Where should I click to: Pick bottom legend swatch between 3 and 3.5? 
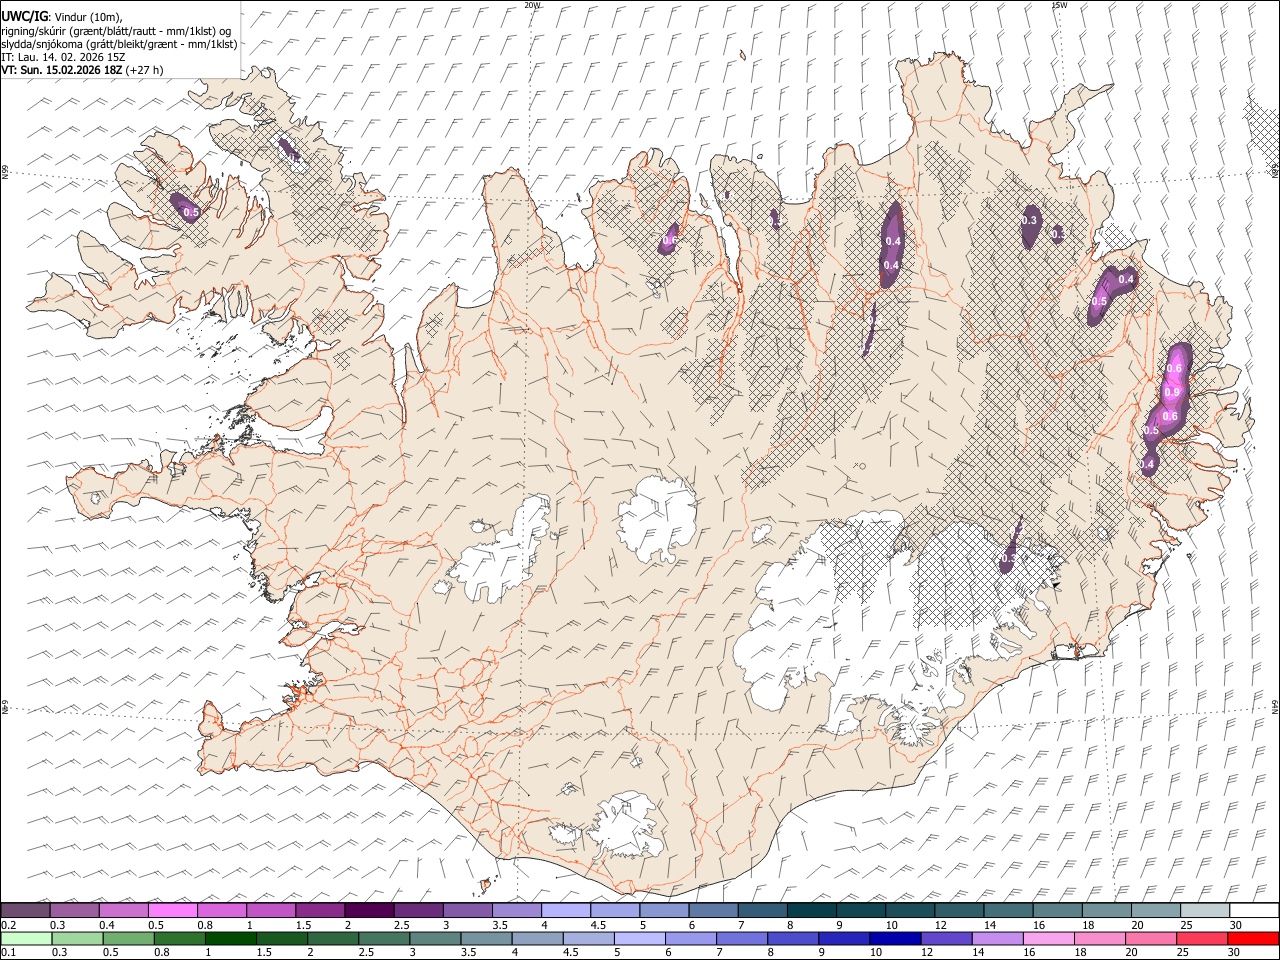tap(435, 938)
